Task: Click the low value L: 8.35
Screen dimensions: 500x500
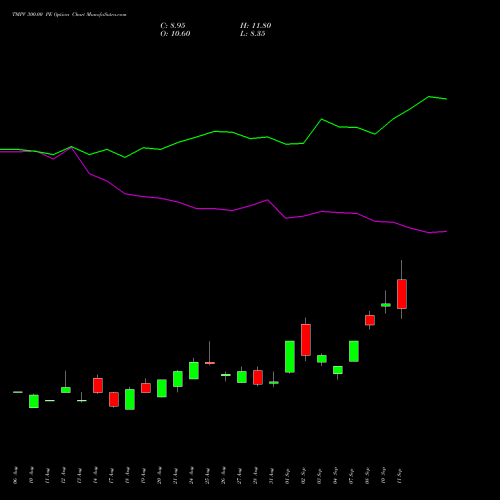Action: [253, 34]
